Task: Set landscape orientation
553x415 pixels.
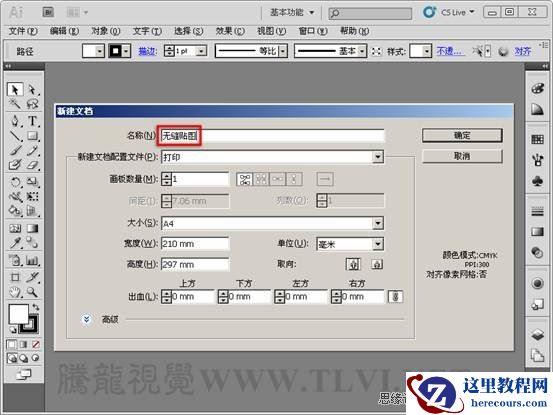Action: pos(377,264)
